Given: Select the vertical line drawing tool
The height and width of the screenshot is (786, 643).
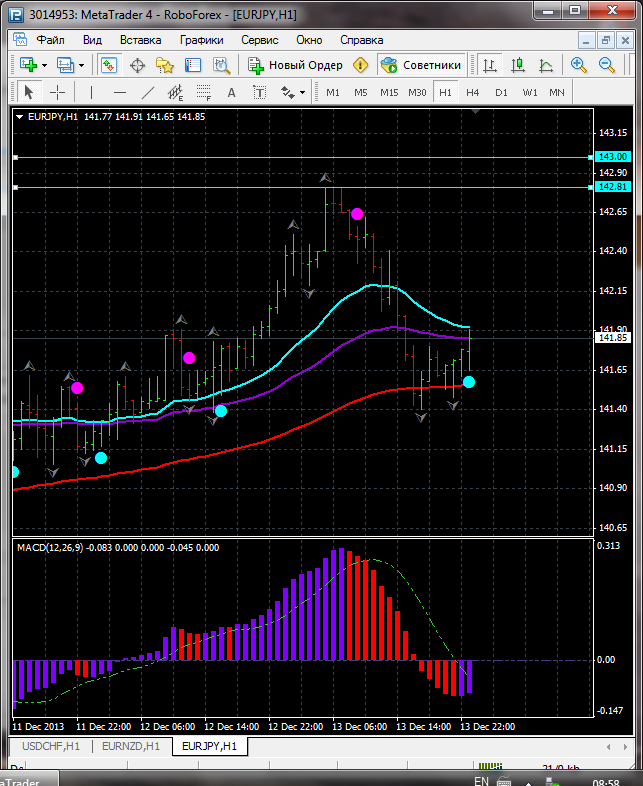Looking at the screenshot, I should click(91, 92).
